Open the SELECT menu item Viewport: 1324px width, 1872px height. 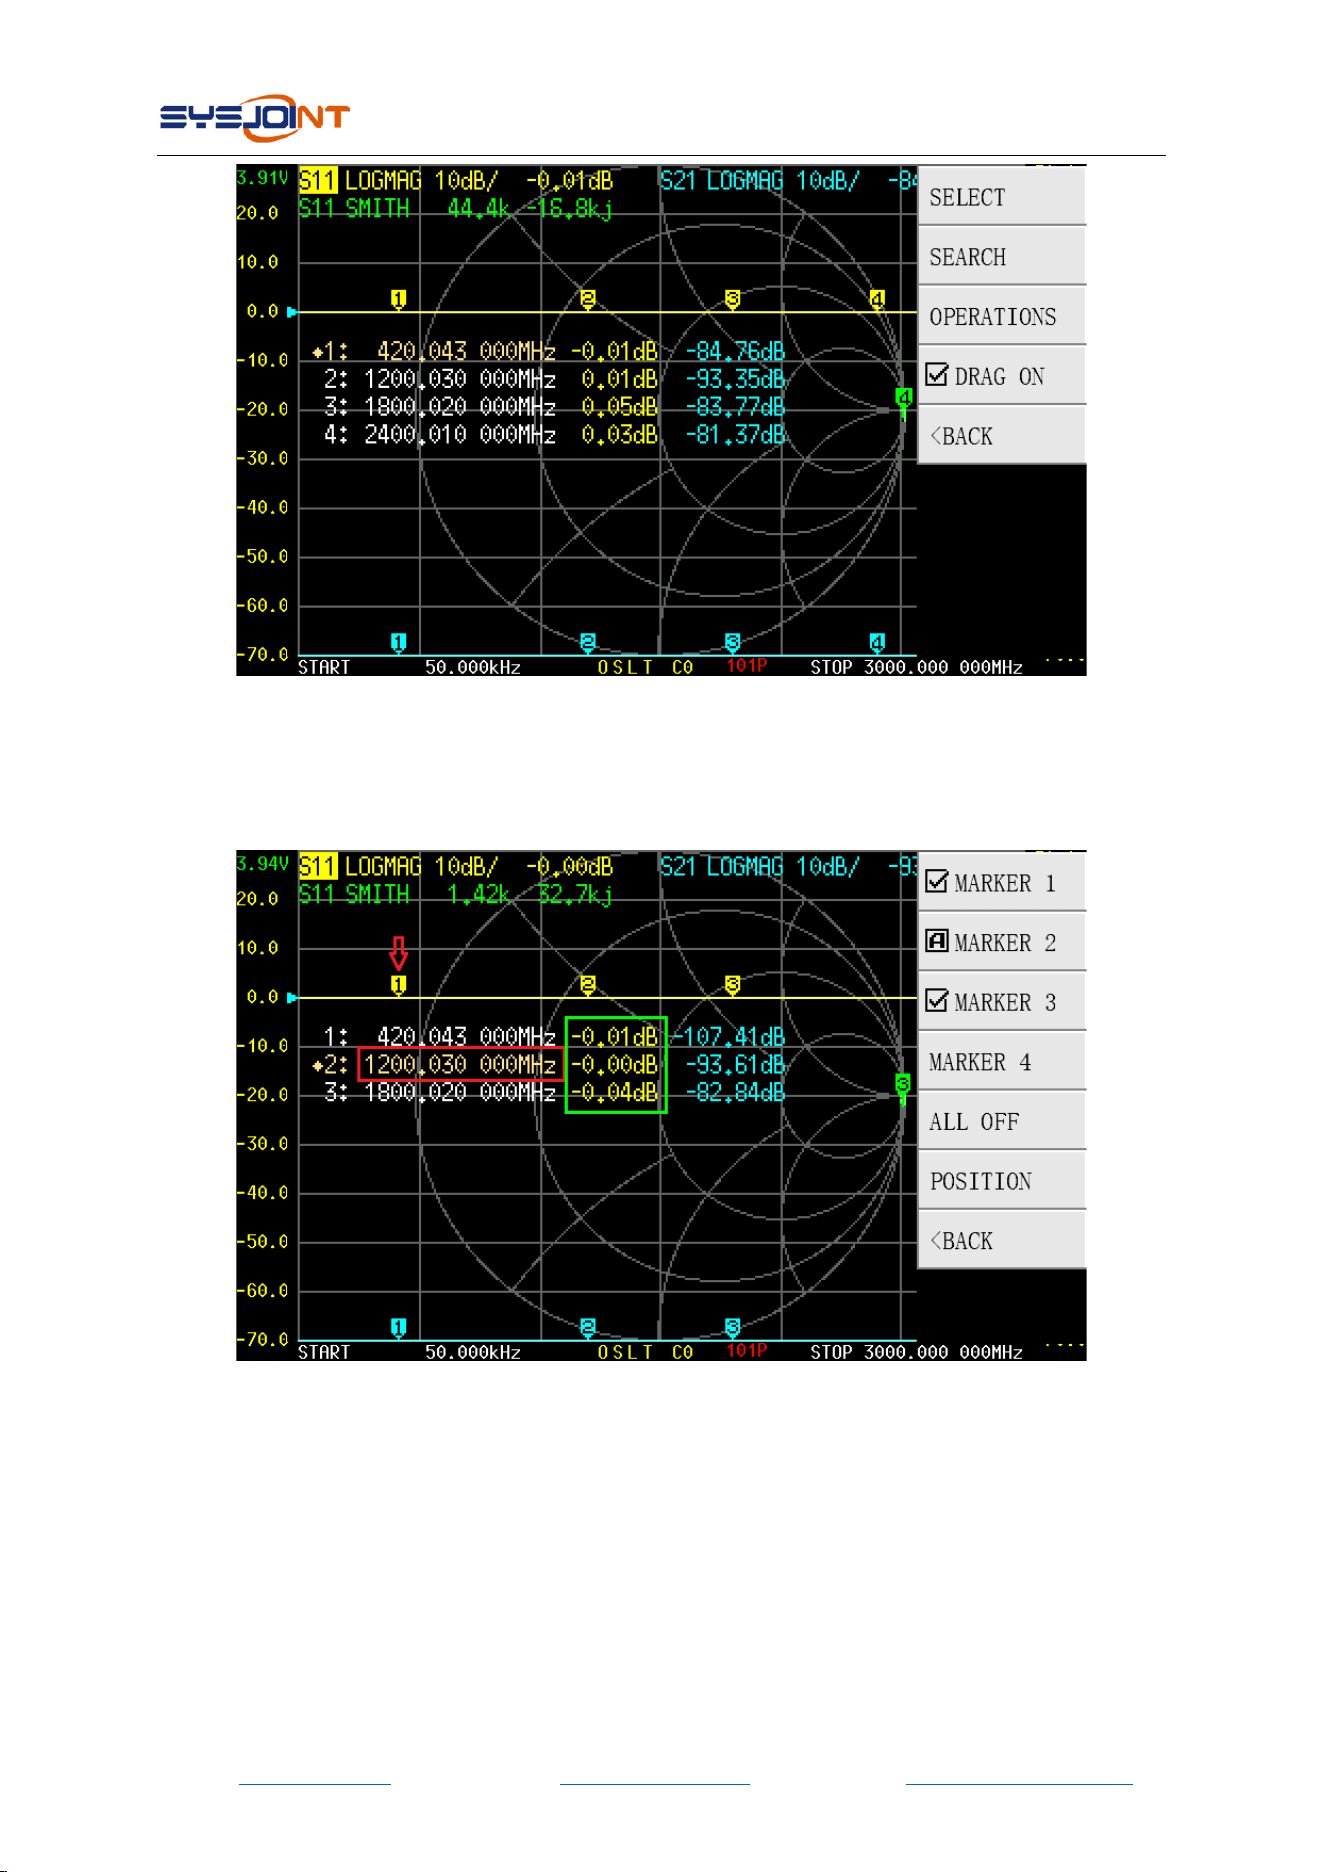point(1002,197)
